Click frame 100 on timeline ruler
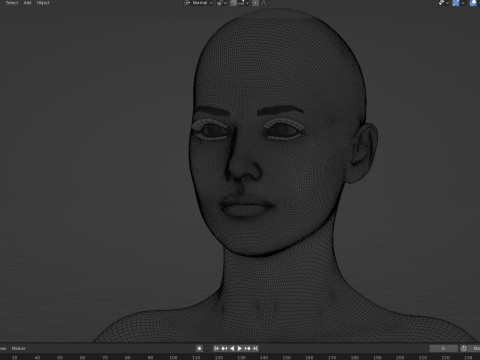This screenshot has height=360, width=480. (173, 357)
